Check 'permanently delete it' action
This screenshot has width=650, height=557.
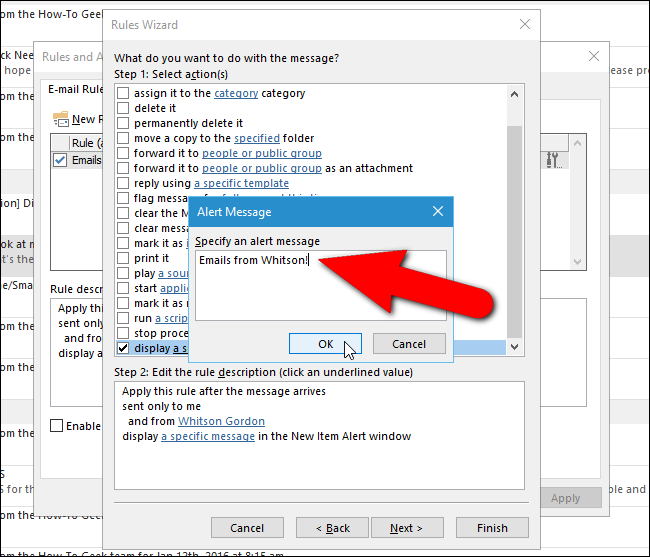[123, 123]
